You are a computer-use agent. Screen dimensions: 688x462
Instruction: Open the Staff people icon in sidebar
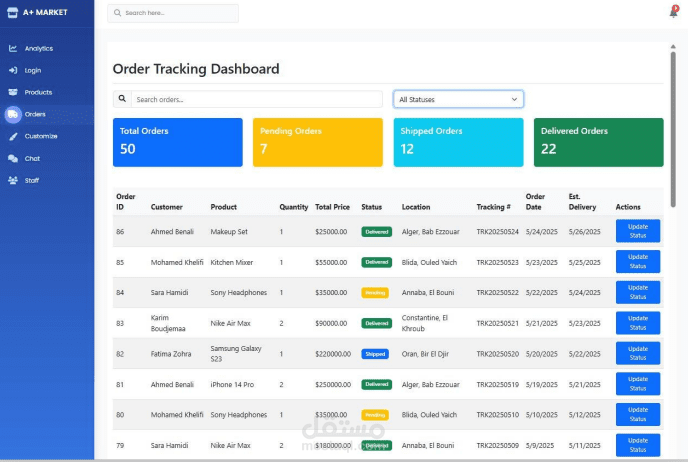point(13,180)
